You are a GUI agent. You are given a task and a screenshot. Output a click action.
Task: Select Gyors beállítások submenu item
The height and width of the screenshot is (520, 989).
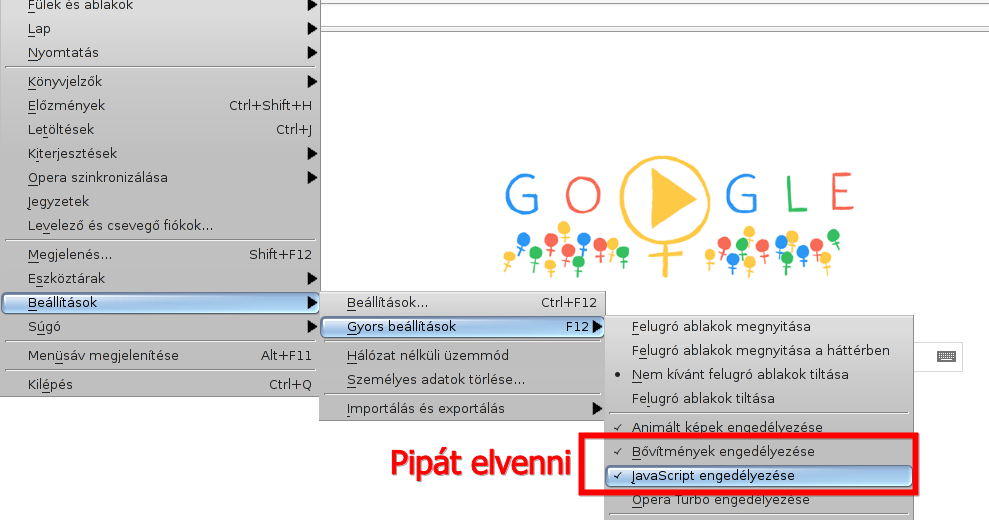462,326
